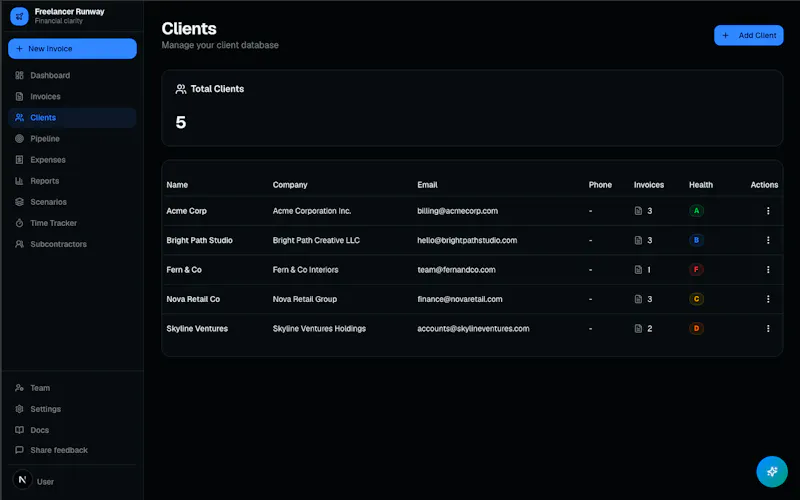Click accounts@skylineventures.com email
This screenshot has height=500, width=800.
pos(473,329)
